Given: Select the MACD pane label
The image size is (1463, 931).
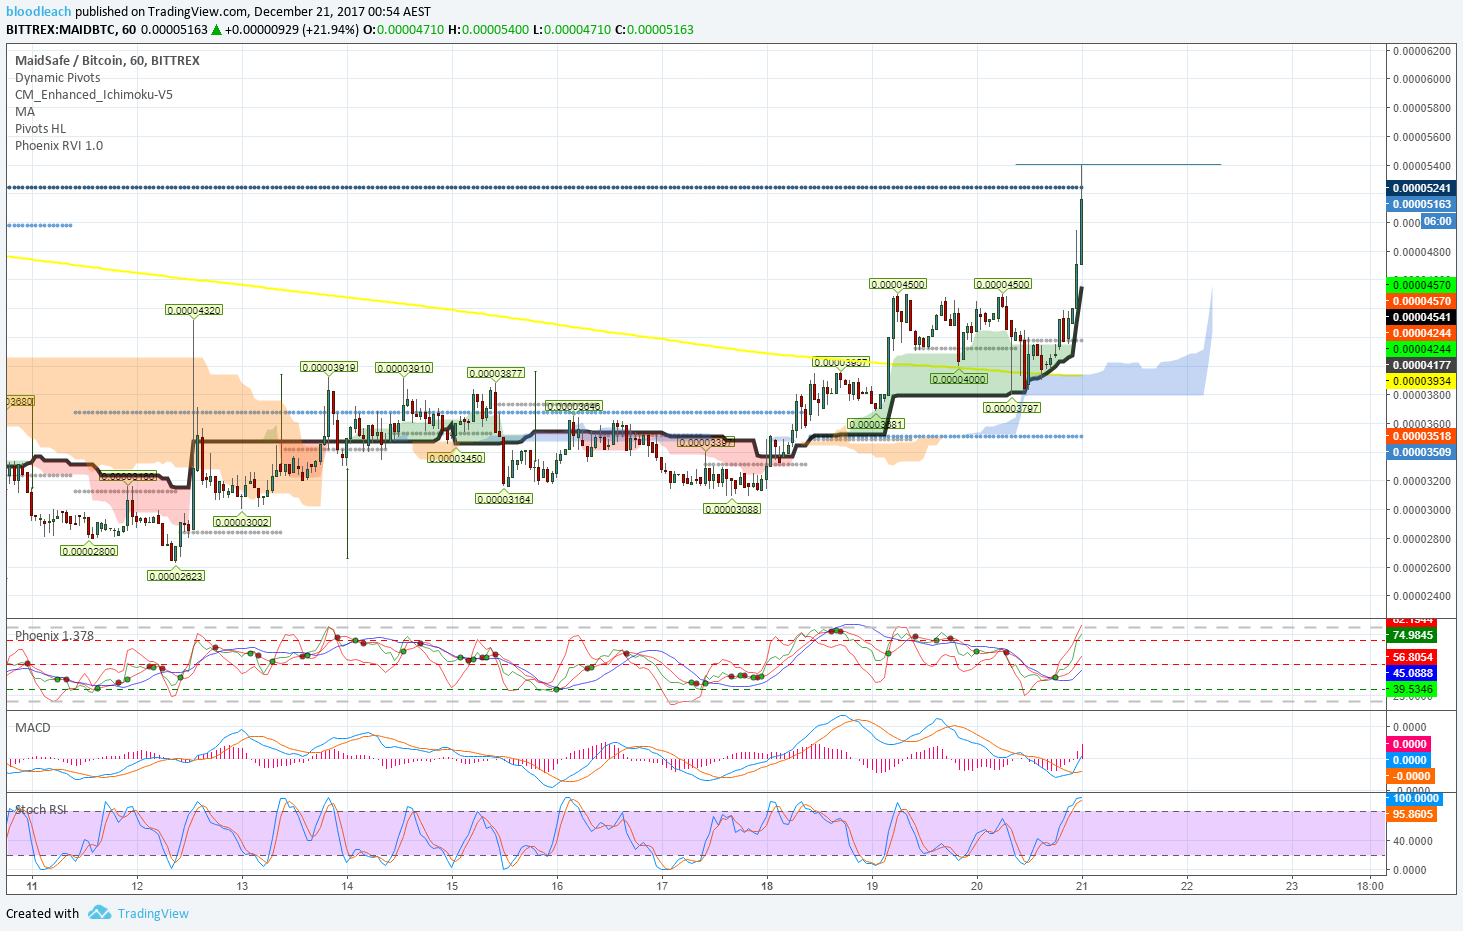Looking at the screenshot, I should click(33, 728).
